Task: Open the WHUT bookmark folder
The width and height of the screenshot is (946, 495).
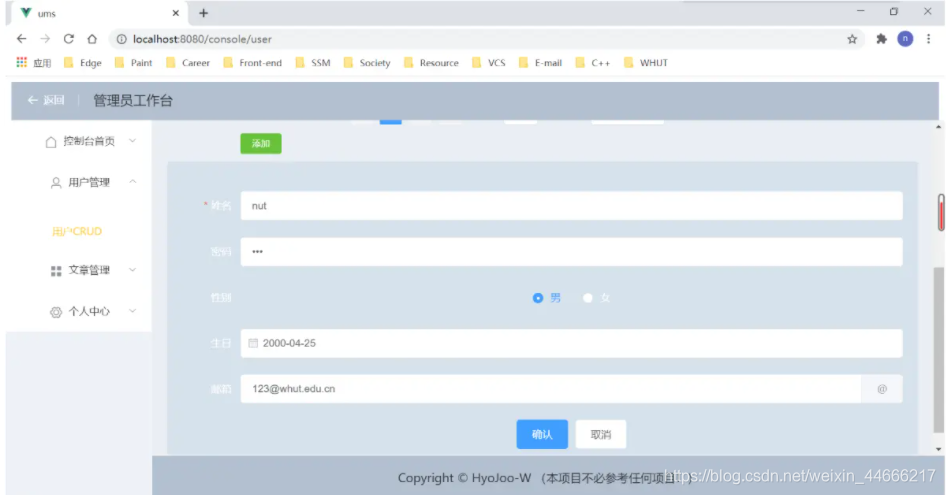Action: click(x=646, y=62)
